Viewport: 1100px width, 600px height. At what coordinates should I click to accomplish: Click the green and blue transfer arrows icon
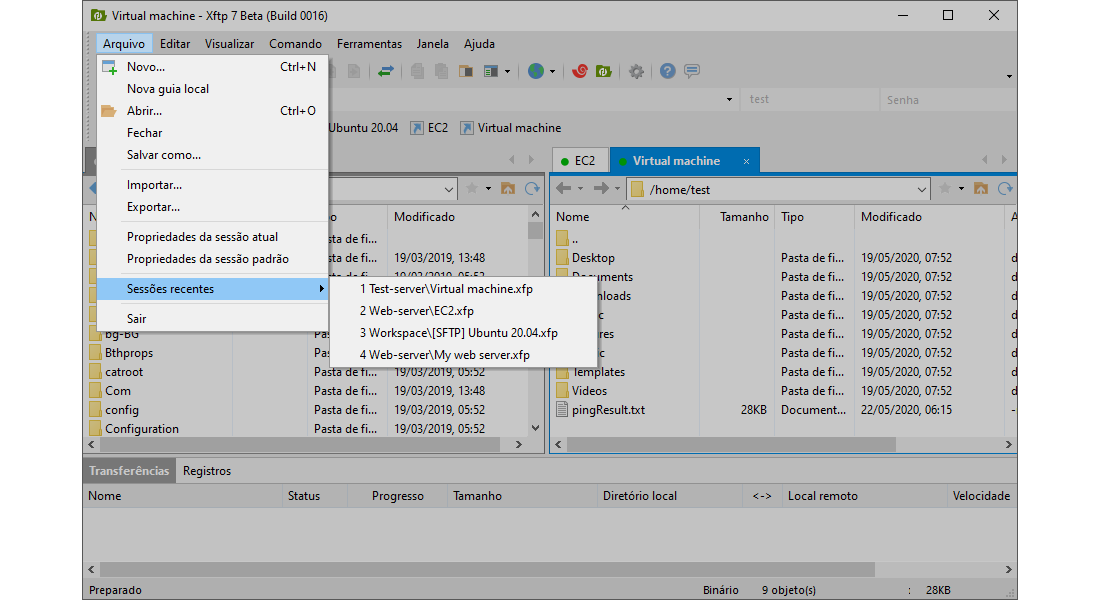(385, 71)
